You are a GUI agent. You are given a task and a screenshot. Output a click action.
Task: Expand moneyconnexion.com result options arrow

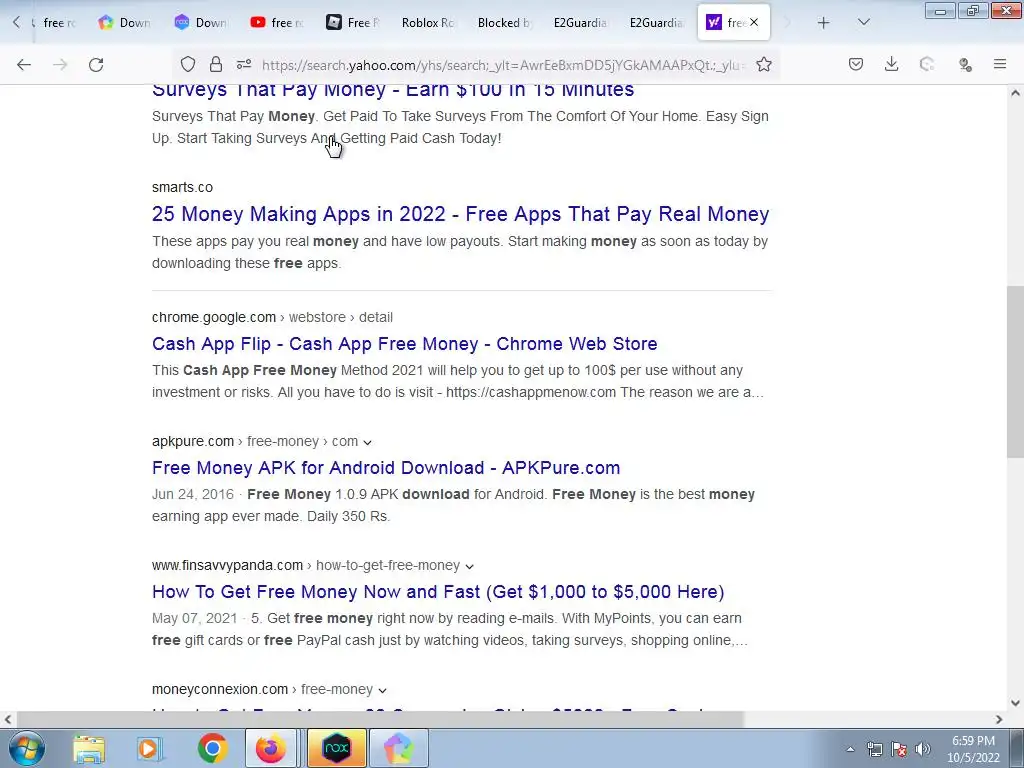[x=383, y=690]
